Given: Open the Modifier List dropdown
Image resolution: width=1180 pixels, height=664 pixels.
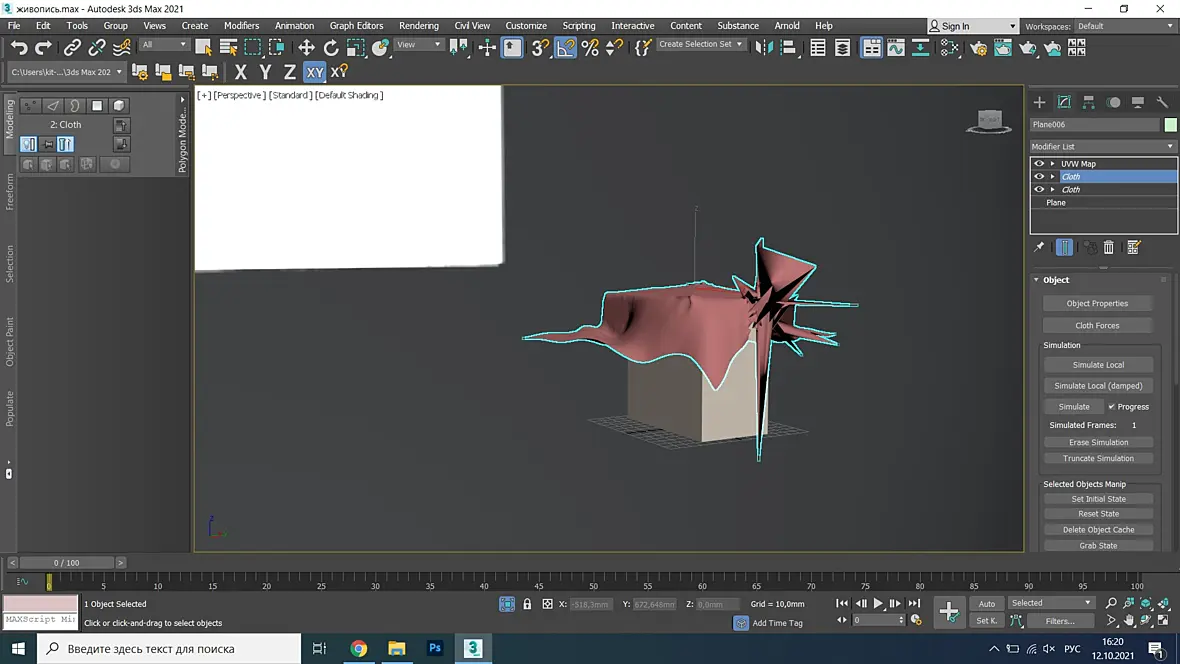Looking at the screenshot, I should coord(1102,146).
